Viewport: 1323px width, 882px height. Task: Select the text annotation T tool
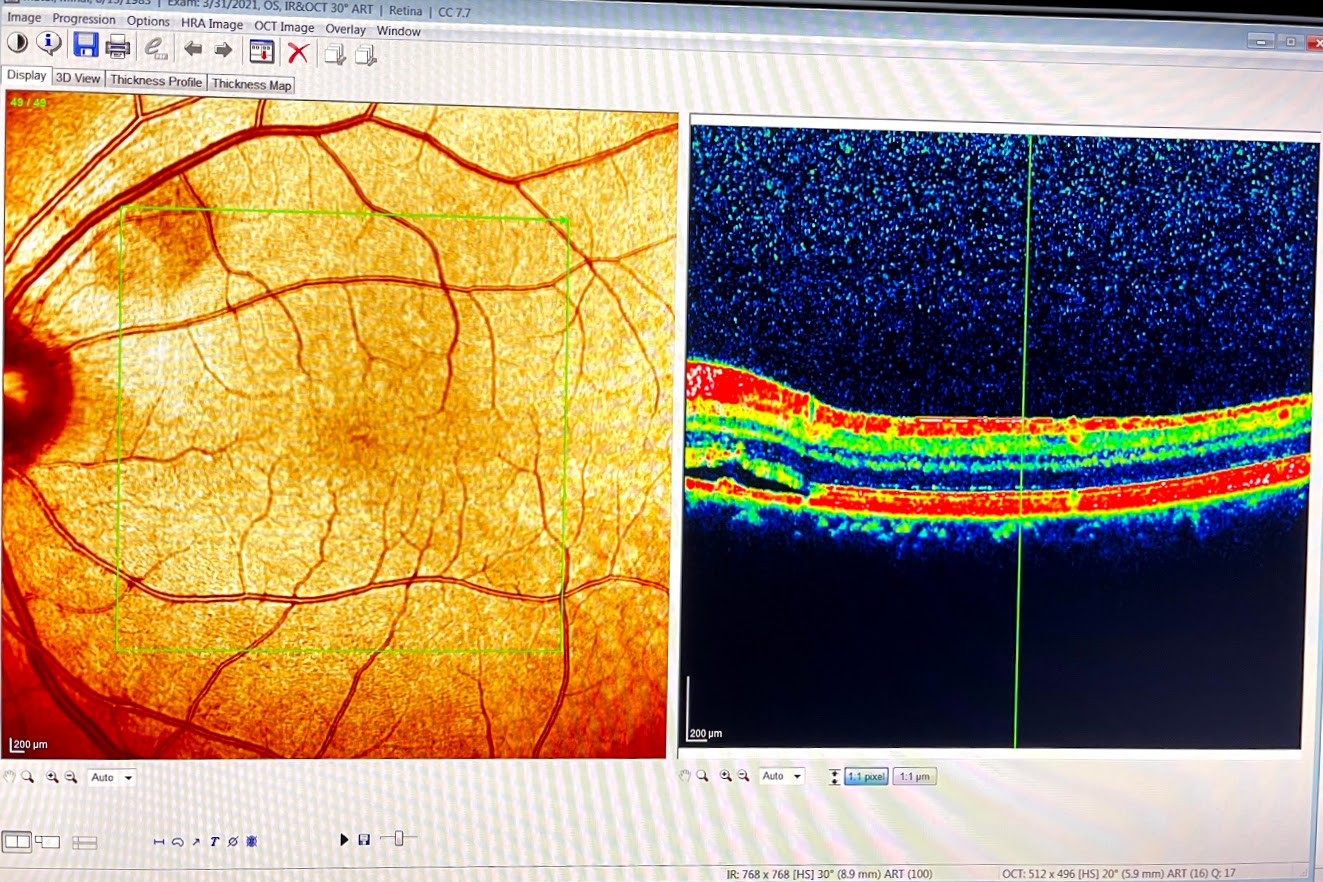point(214,842)
